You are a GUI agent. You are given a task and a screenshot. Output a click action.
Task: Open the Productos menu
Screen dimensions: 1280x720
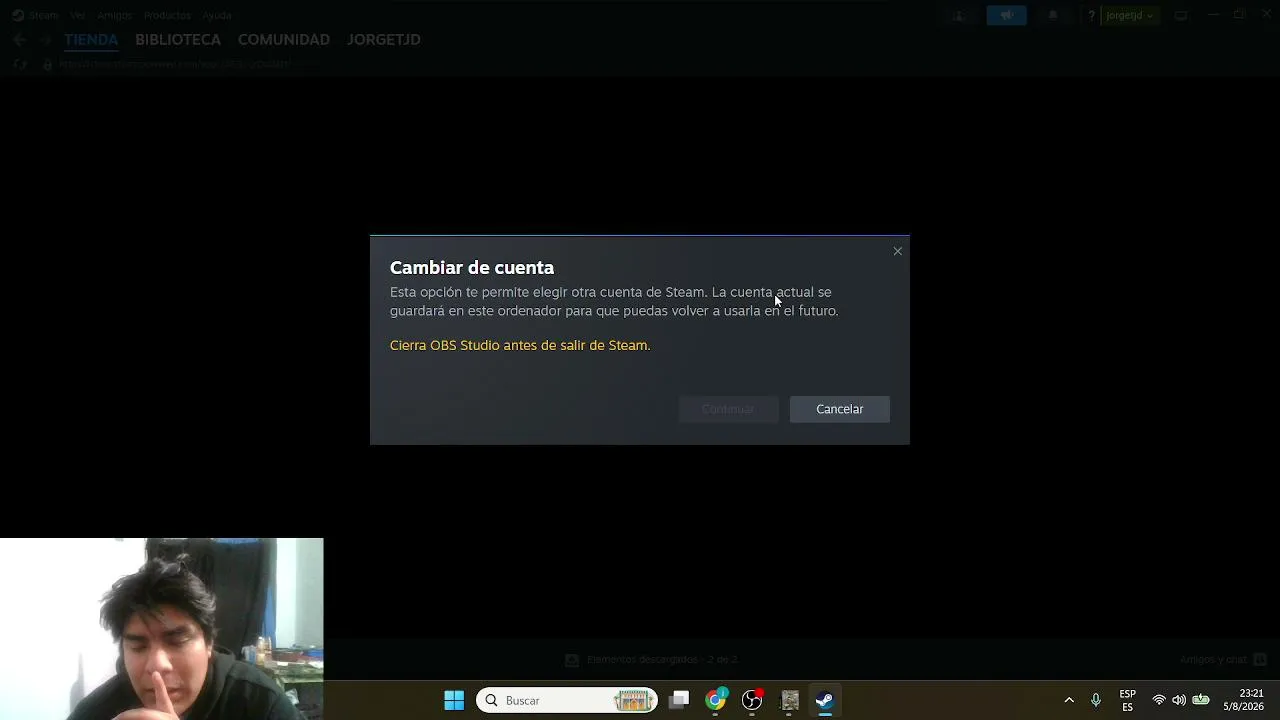[x=166, y=15]
